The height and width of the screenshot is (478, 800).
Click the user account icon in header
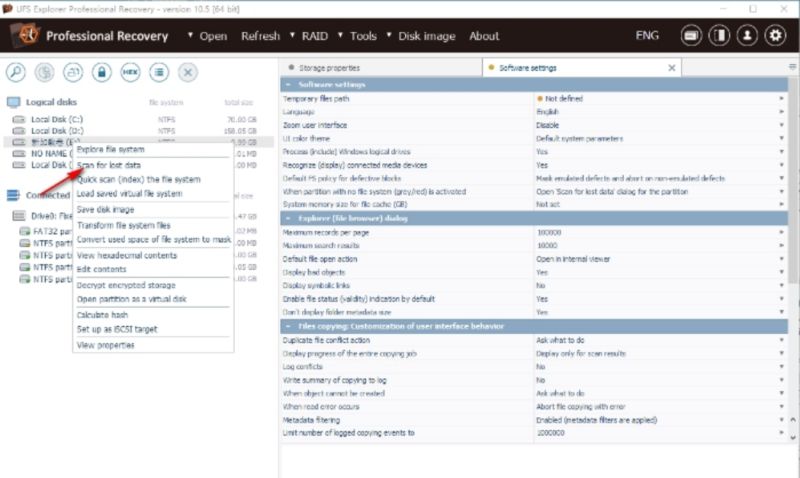(747, 36)
